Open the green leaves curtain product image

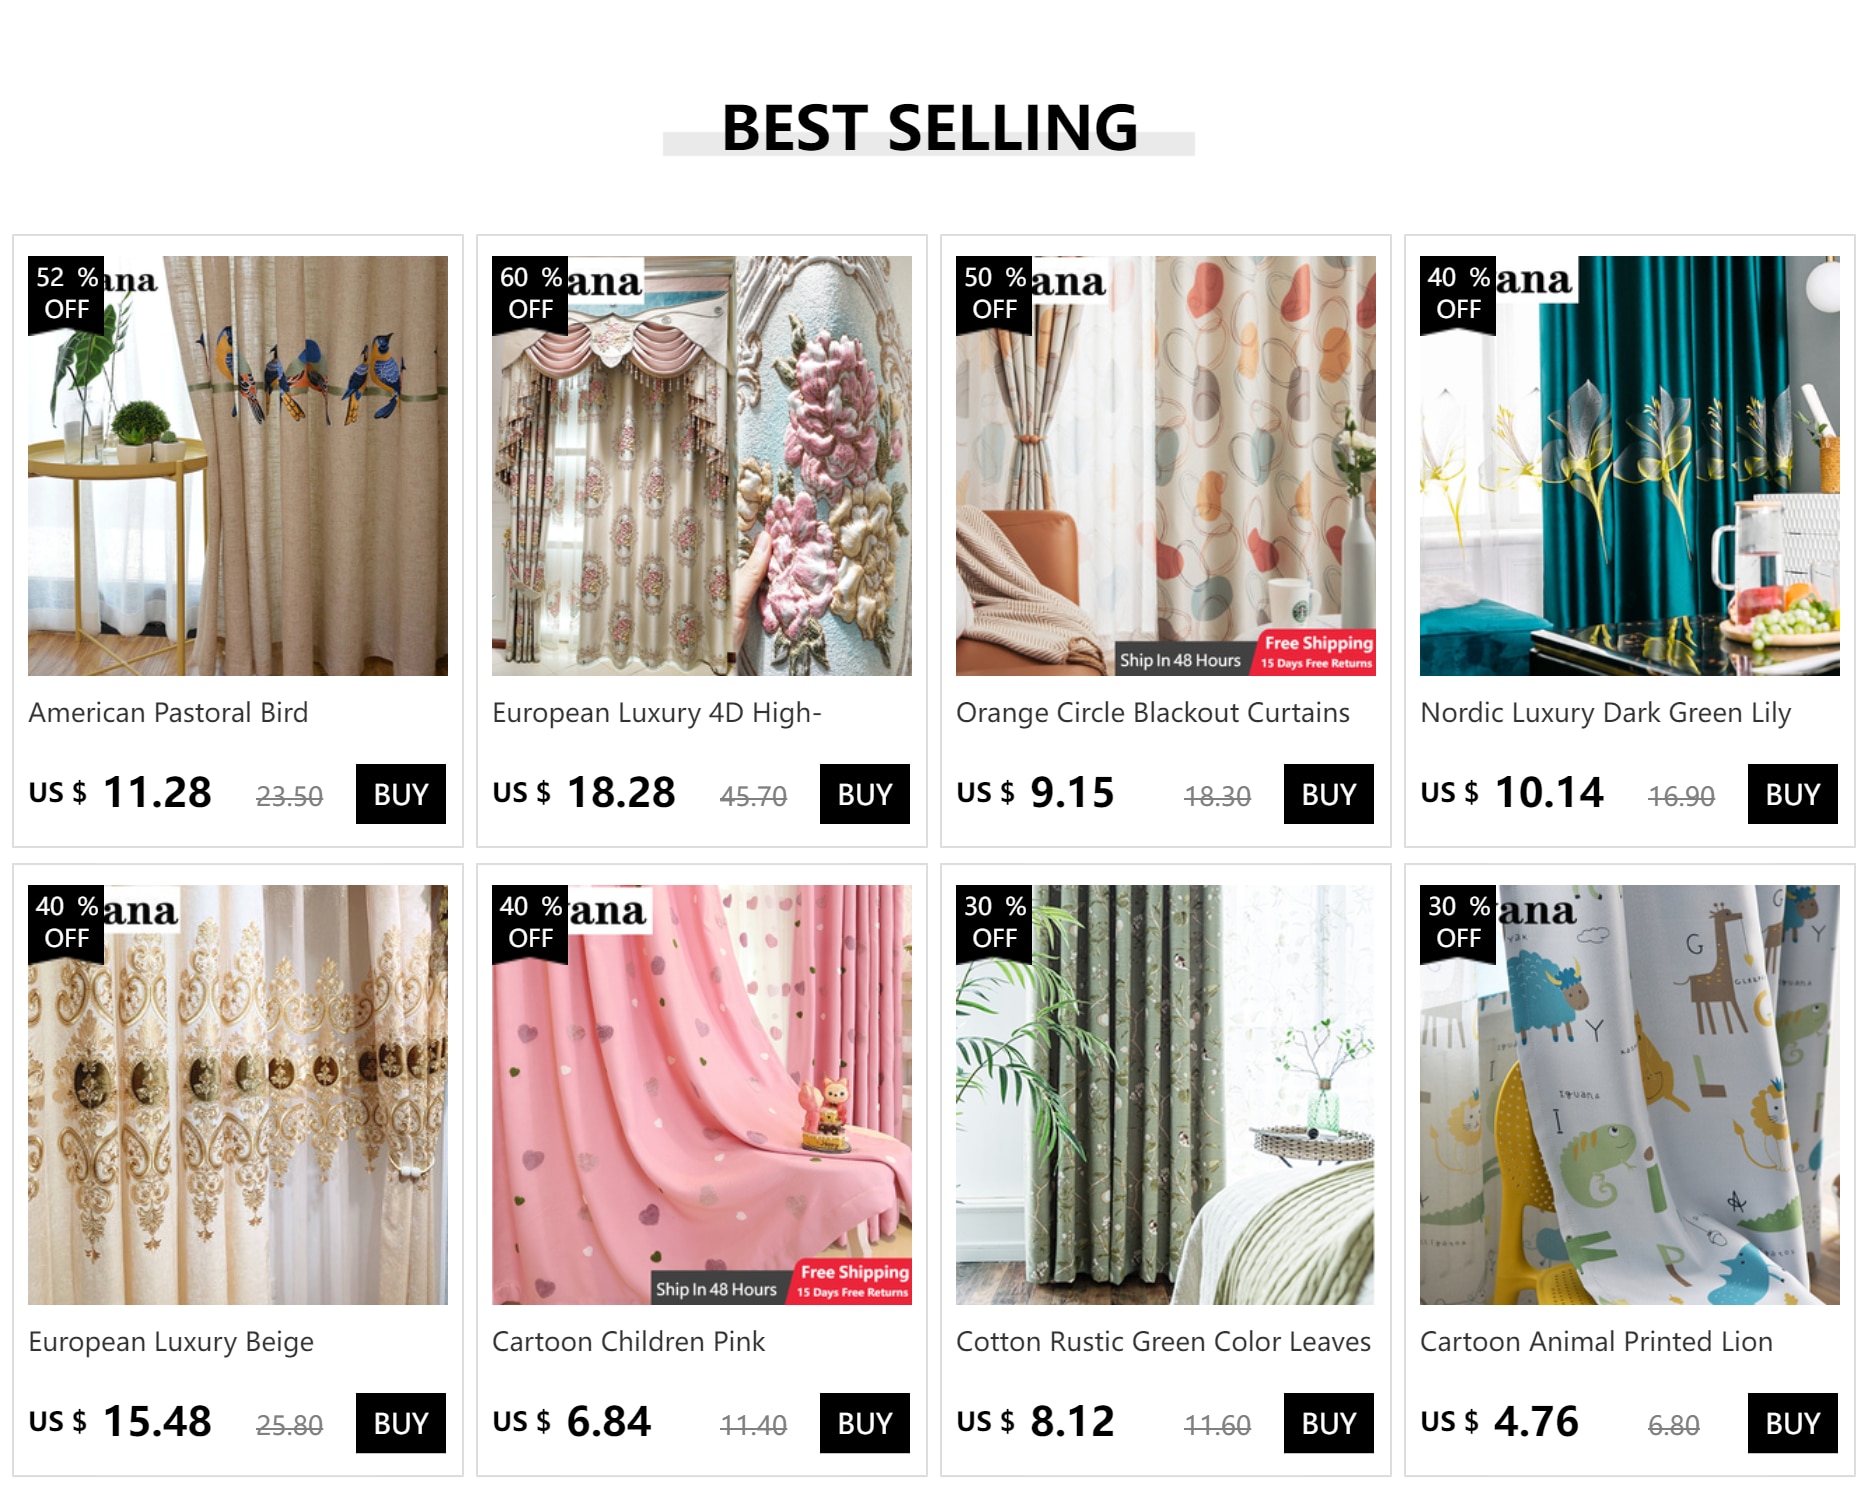(x=1166, y=1095)
